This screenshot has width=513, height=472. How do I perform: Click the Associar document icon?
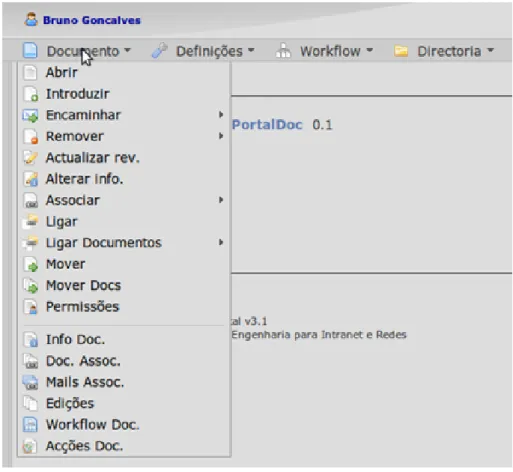[x=30, y=200]
